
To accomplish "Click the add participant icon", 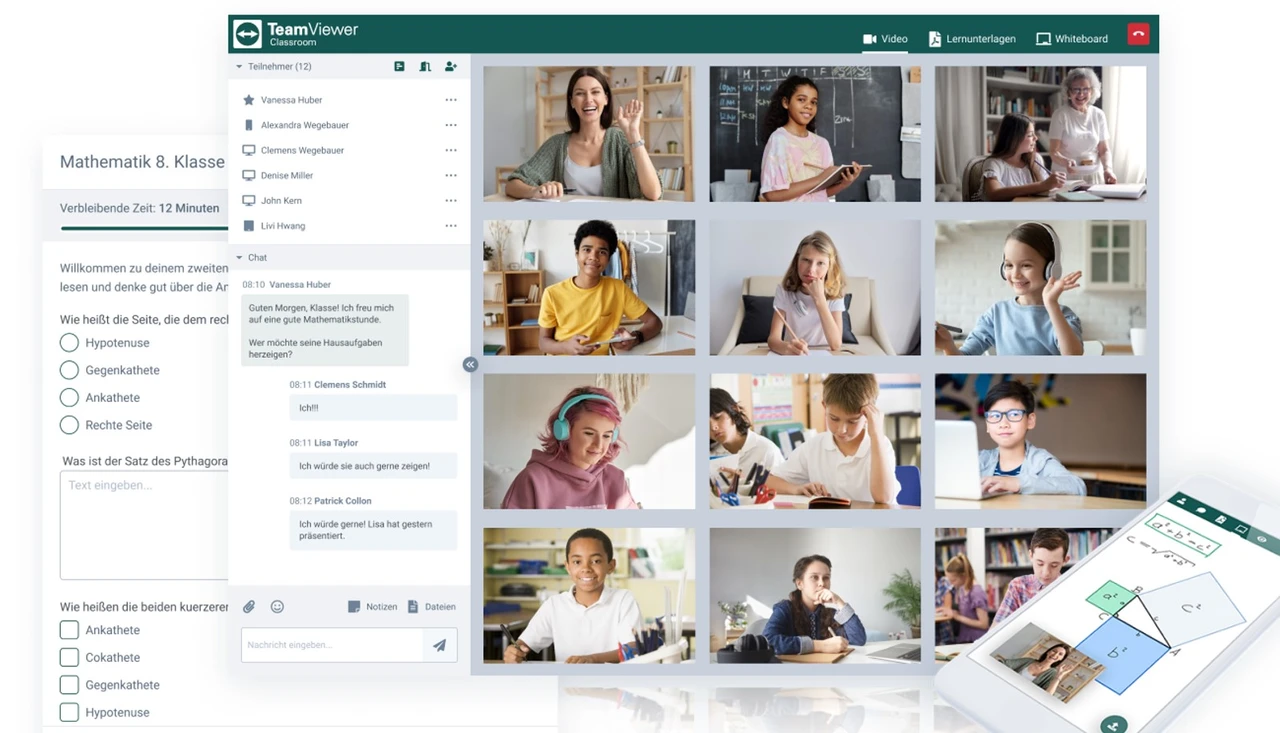I will (451, 67).
